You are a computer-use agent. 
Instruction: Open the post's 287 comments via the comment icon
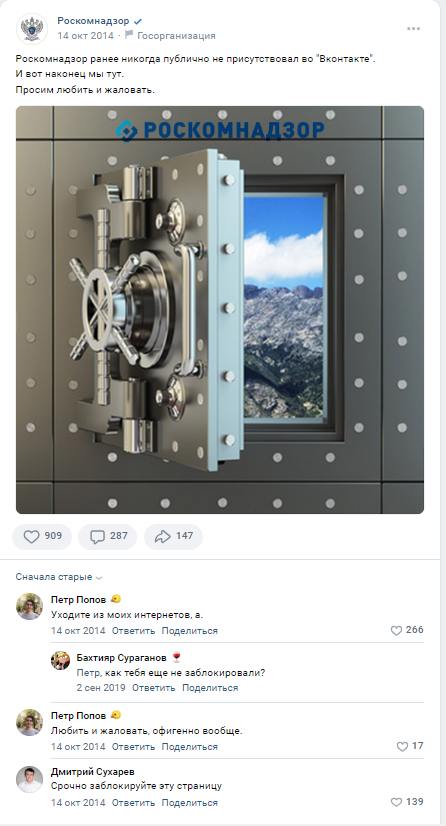pyautogui.click(x=107, y=536)
